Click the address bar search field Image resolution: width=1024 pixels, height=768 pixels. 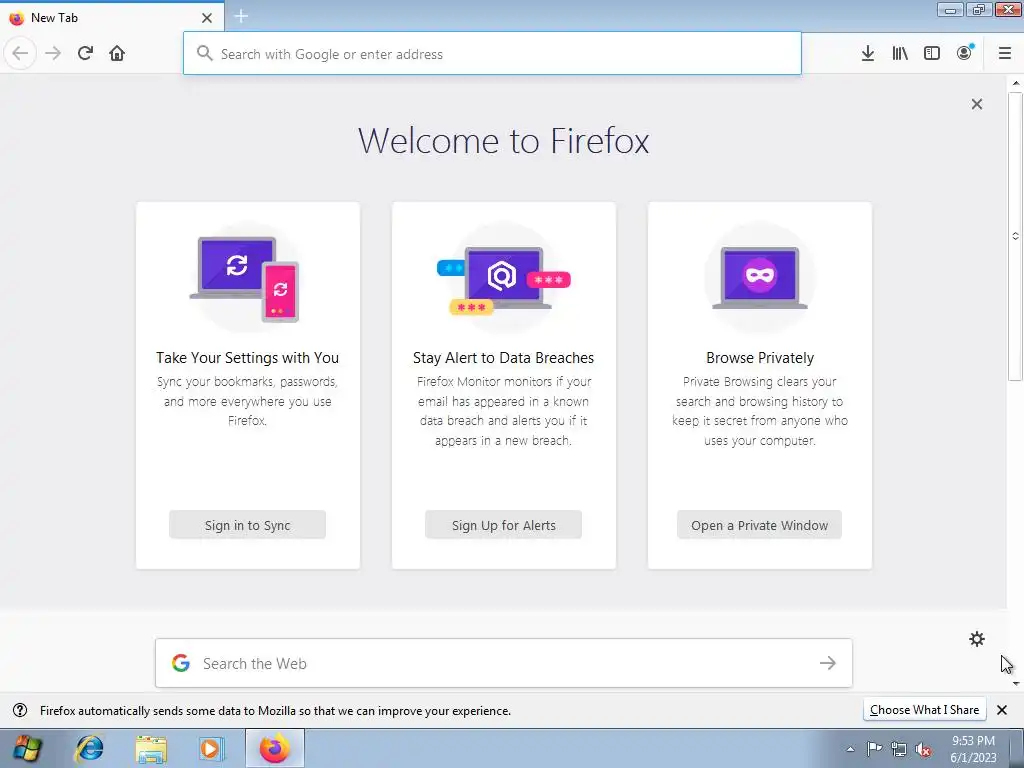tap(492, 54)
